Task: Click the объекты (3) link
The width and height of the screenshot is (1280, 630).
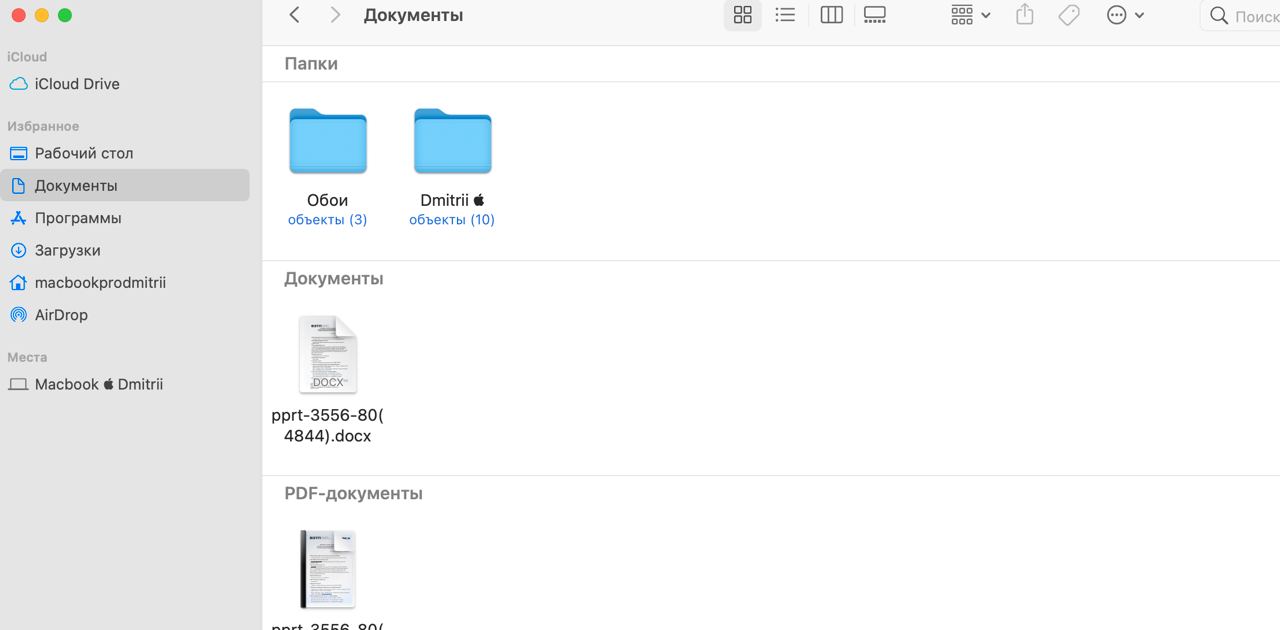Action: coord(327,220)
